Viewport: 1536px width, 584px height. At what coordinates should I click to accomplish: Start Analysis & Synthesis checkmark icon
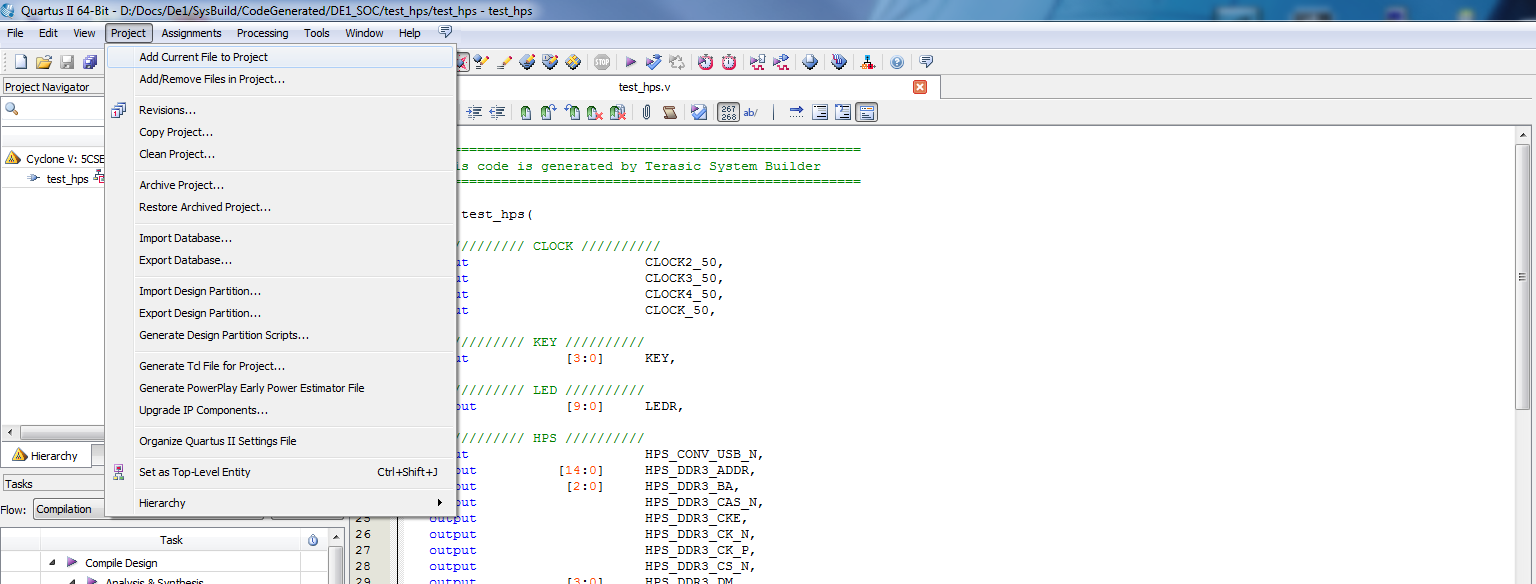(654, 62)
